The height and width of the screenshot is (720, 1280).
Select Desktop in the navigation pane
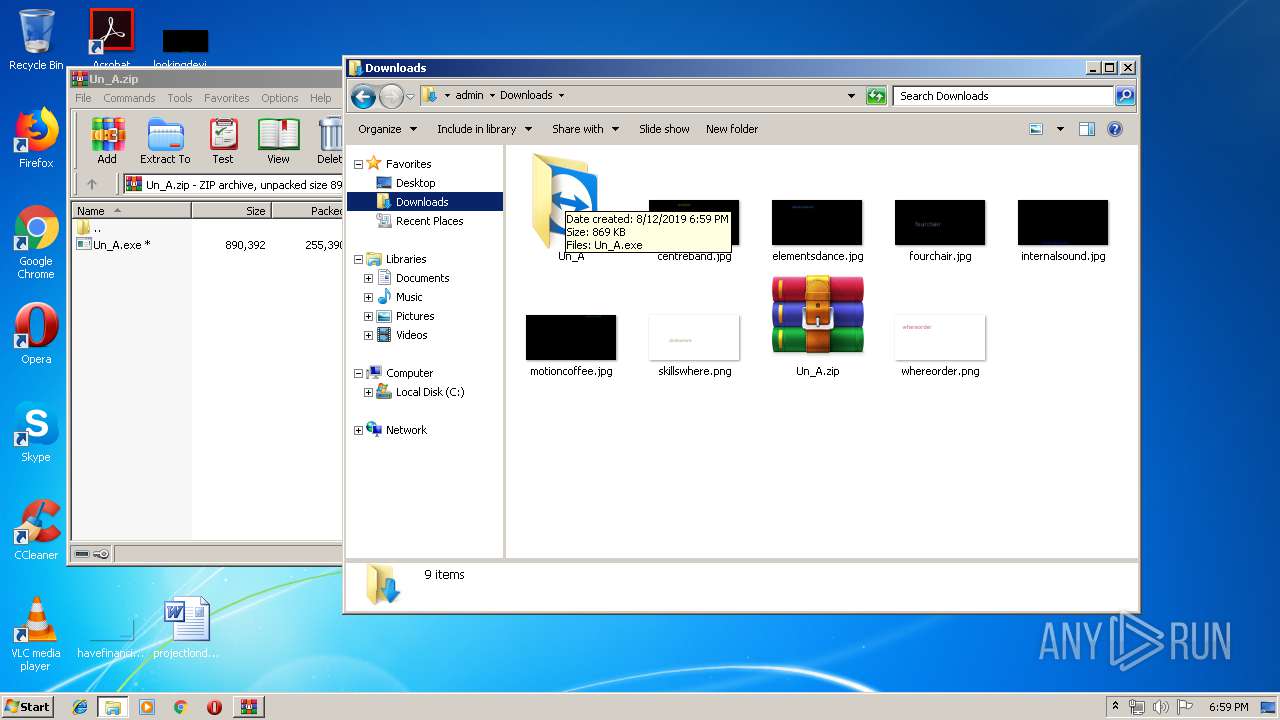coord(415,183)
